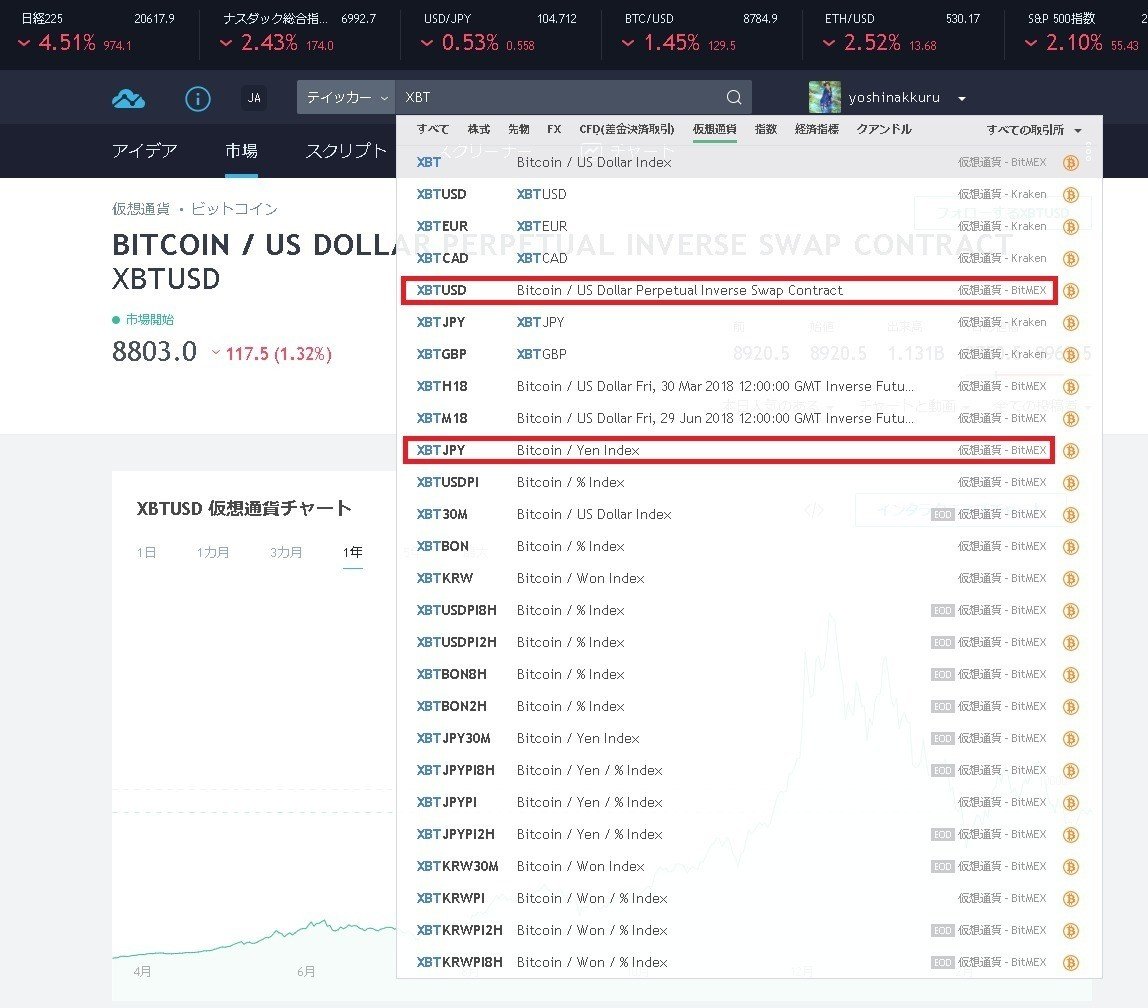Click the Bitcoin icon beside the XBTH18 futures entry
This screenshot has width=1148, height=1008.
[x=1071, y=386]
